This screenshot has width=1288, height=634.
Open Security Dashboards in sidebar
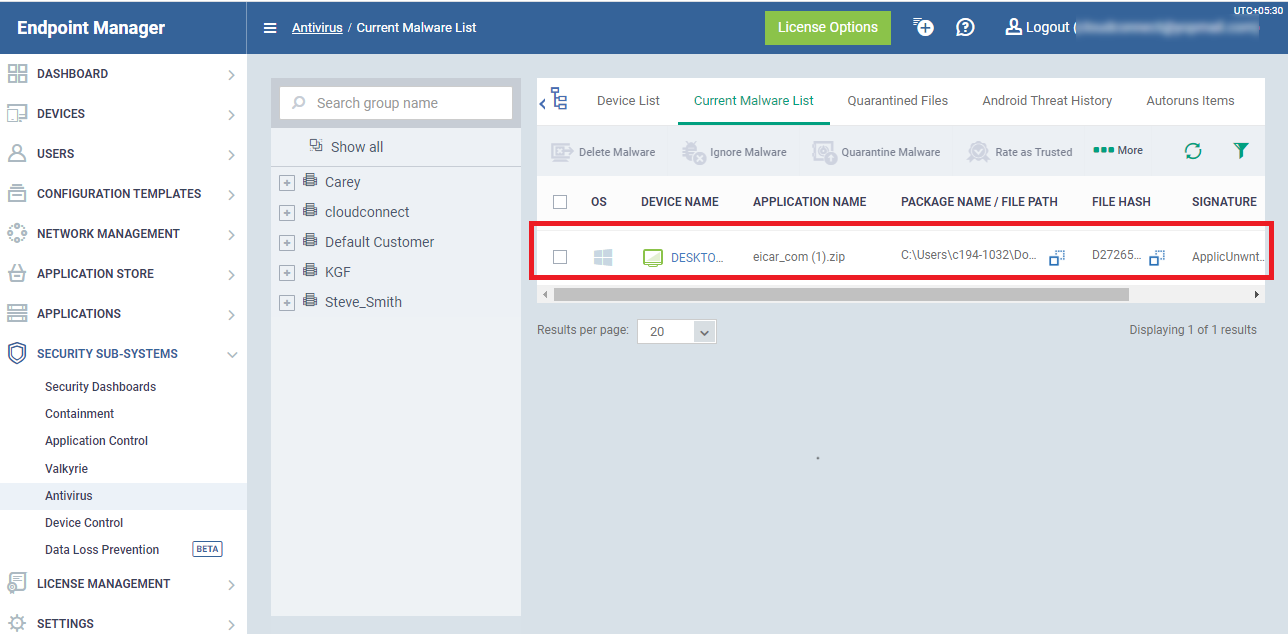[100, 387]
